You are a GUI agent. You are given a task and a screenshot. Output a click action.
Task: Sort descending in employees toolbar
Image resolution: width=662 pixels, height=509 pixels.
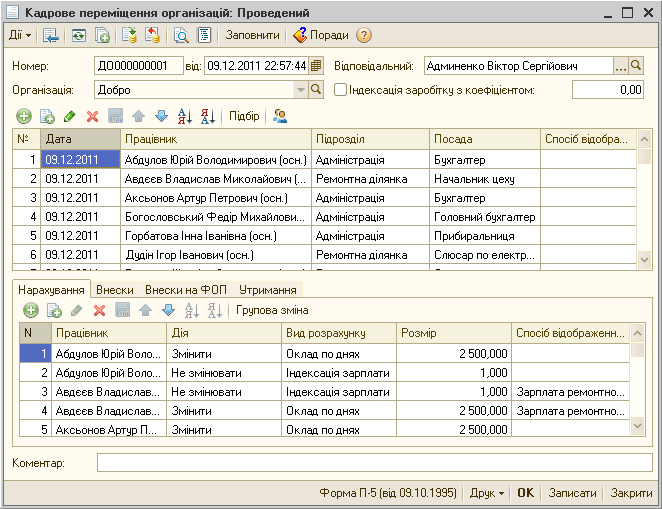[208, 116]
